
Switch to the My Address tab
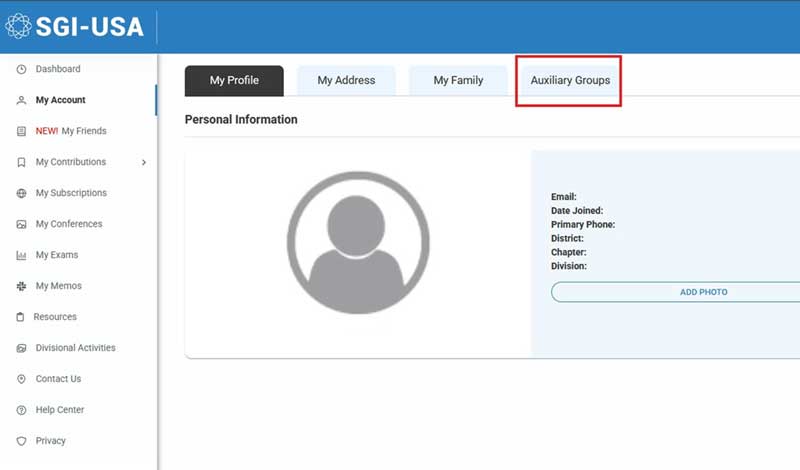346,81
